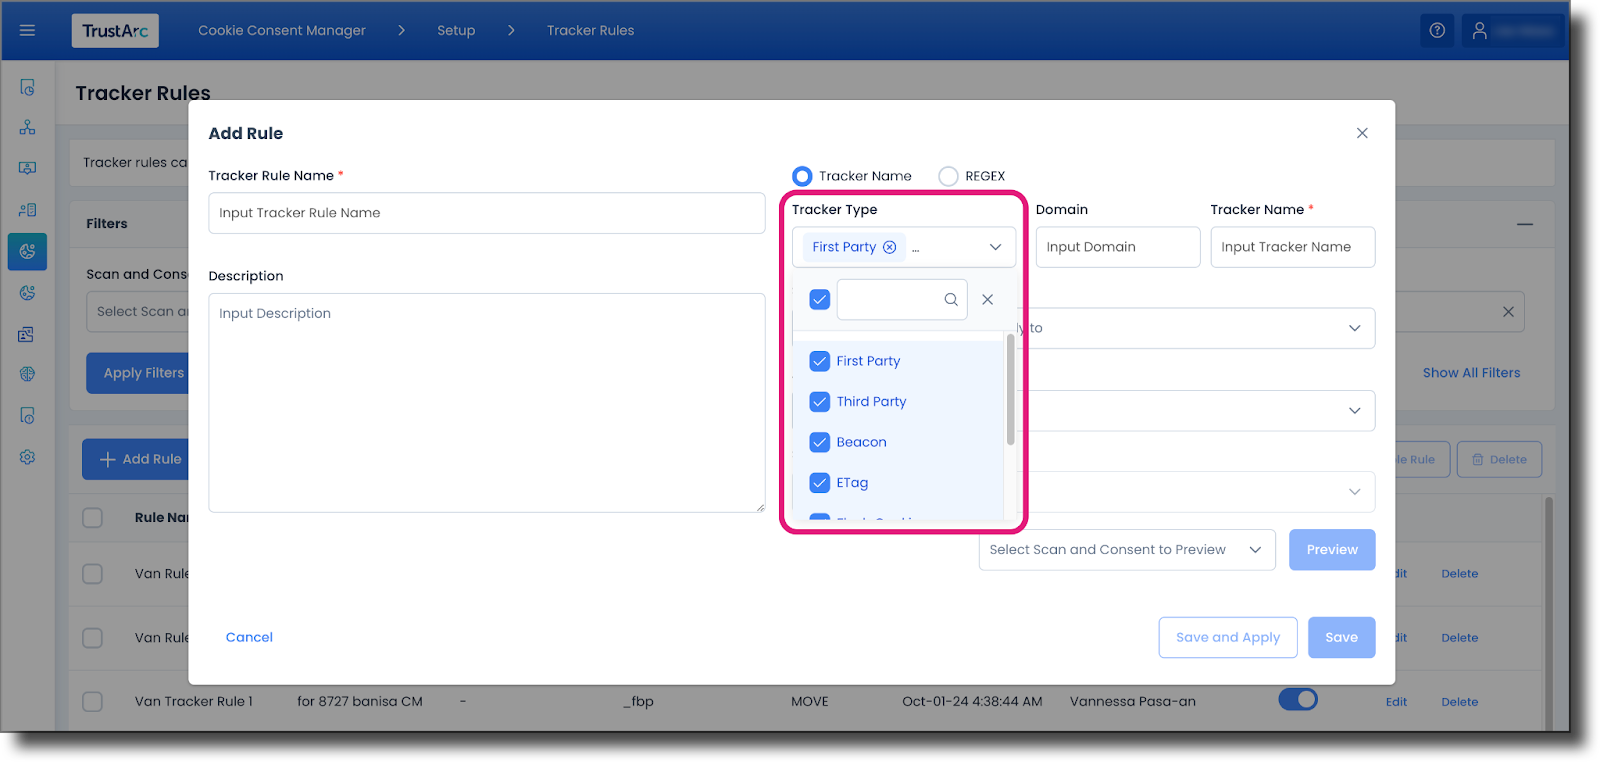Open the help question mark icon
Screen dimensions: 1600x762
click(x=1437, y=31)
